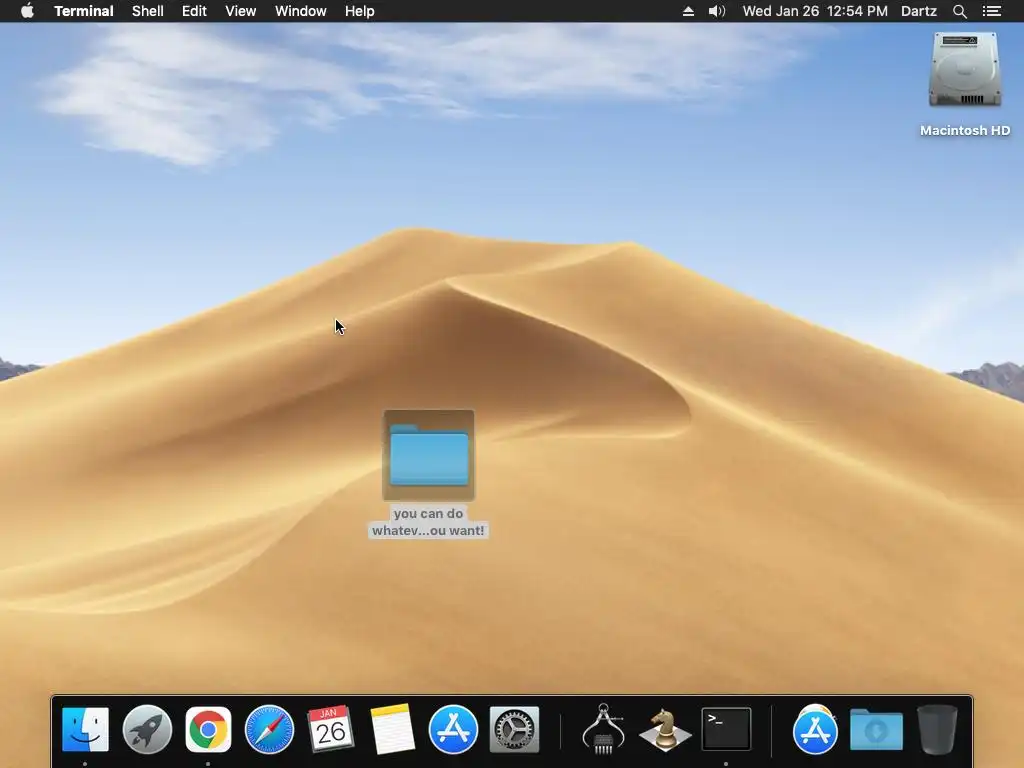Open Spotlight search magnifier
This screenshot has height=768, width=1024.
(960, 11)
